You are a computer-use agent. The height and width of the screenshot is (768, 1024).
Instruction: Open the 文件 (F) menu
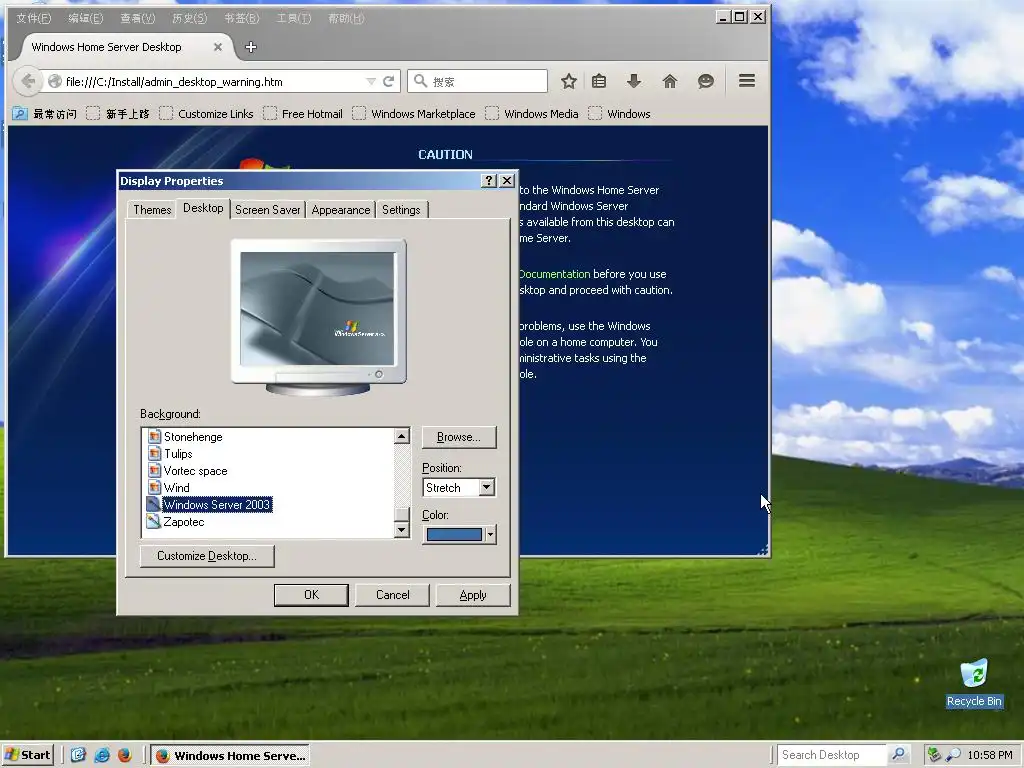(34, 18)
